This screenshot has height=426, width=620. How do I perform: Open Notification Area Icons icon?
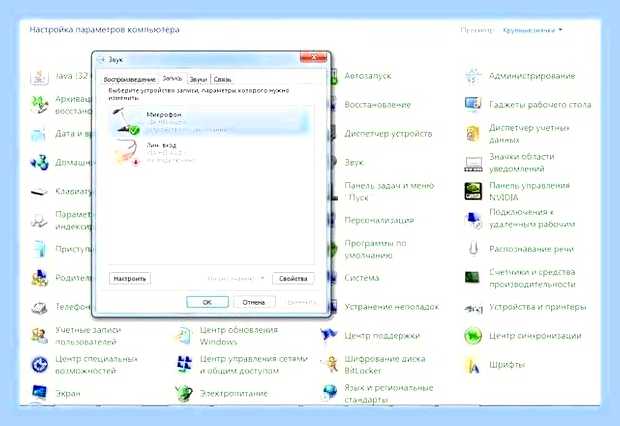[x=473, y=163]
